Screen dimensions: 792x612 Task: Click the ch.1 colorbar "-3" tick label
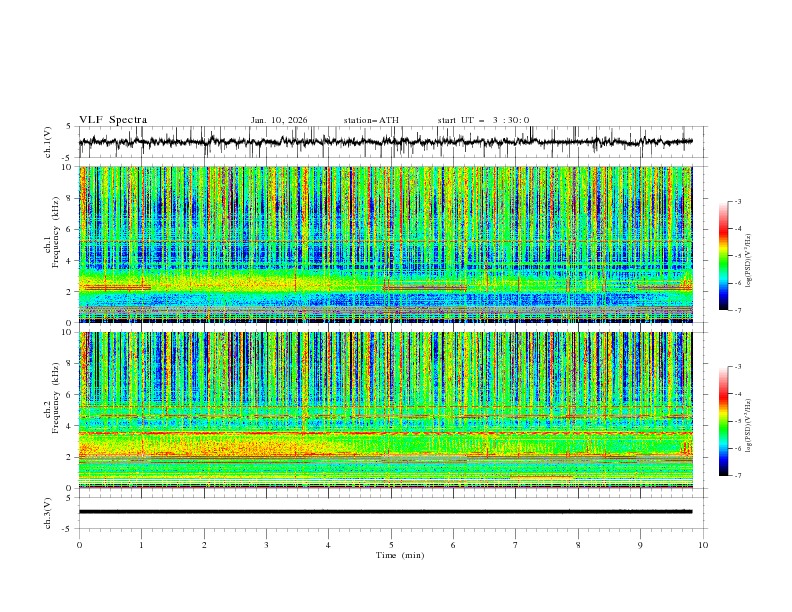coord(738,201)
